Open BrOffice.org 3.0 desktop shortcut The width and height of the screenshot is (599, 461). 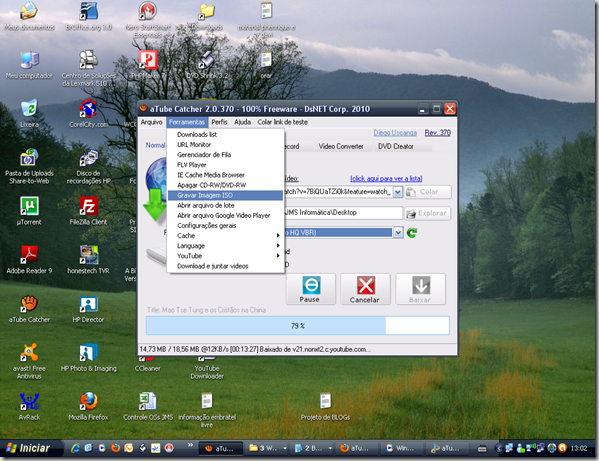(88, 16)
